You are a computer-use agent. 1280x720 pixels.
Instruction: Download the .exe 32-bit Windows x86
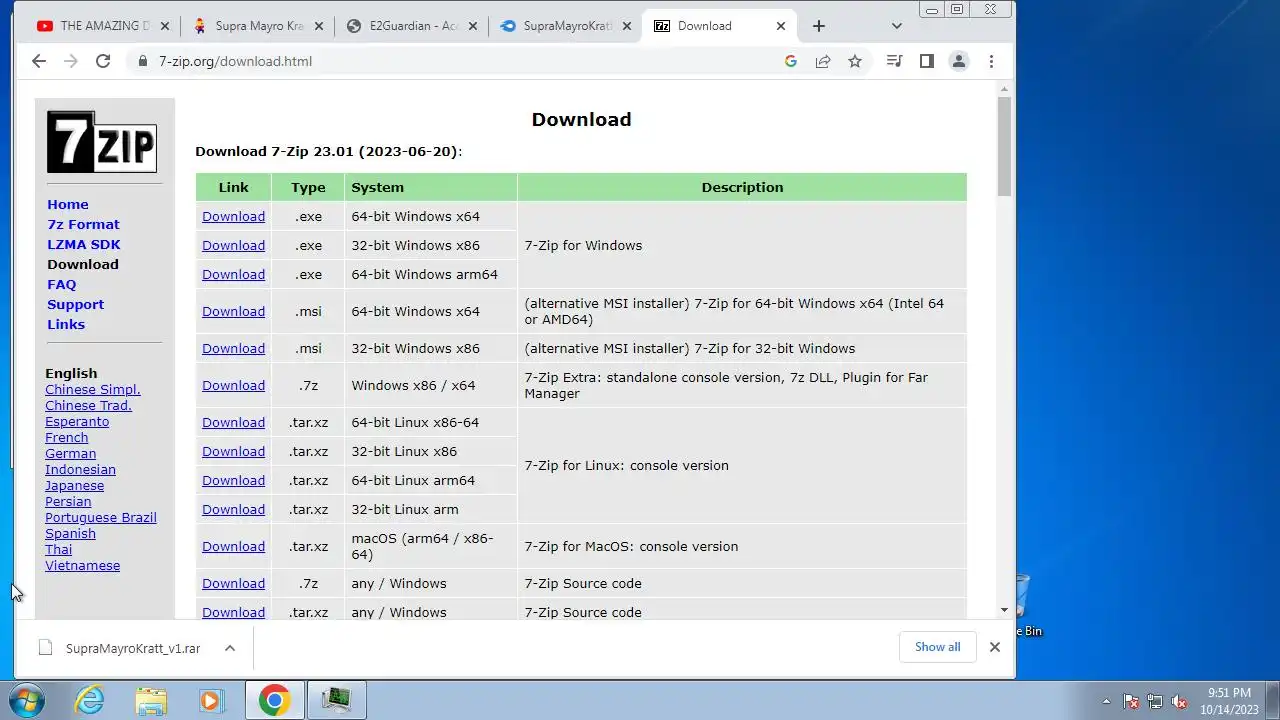233,245
